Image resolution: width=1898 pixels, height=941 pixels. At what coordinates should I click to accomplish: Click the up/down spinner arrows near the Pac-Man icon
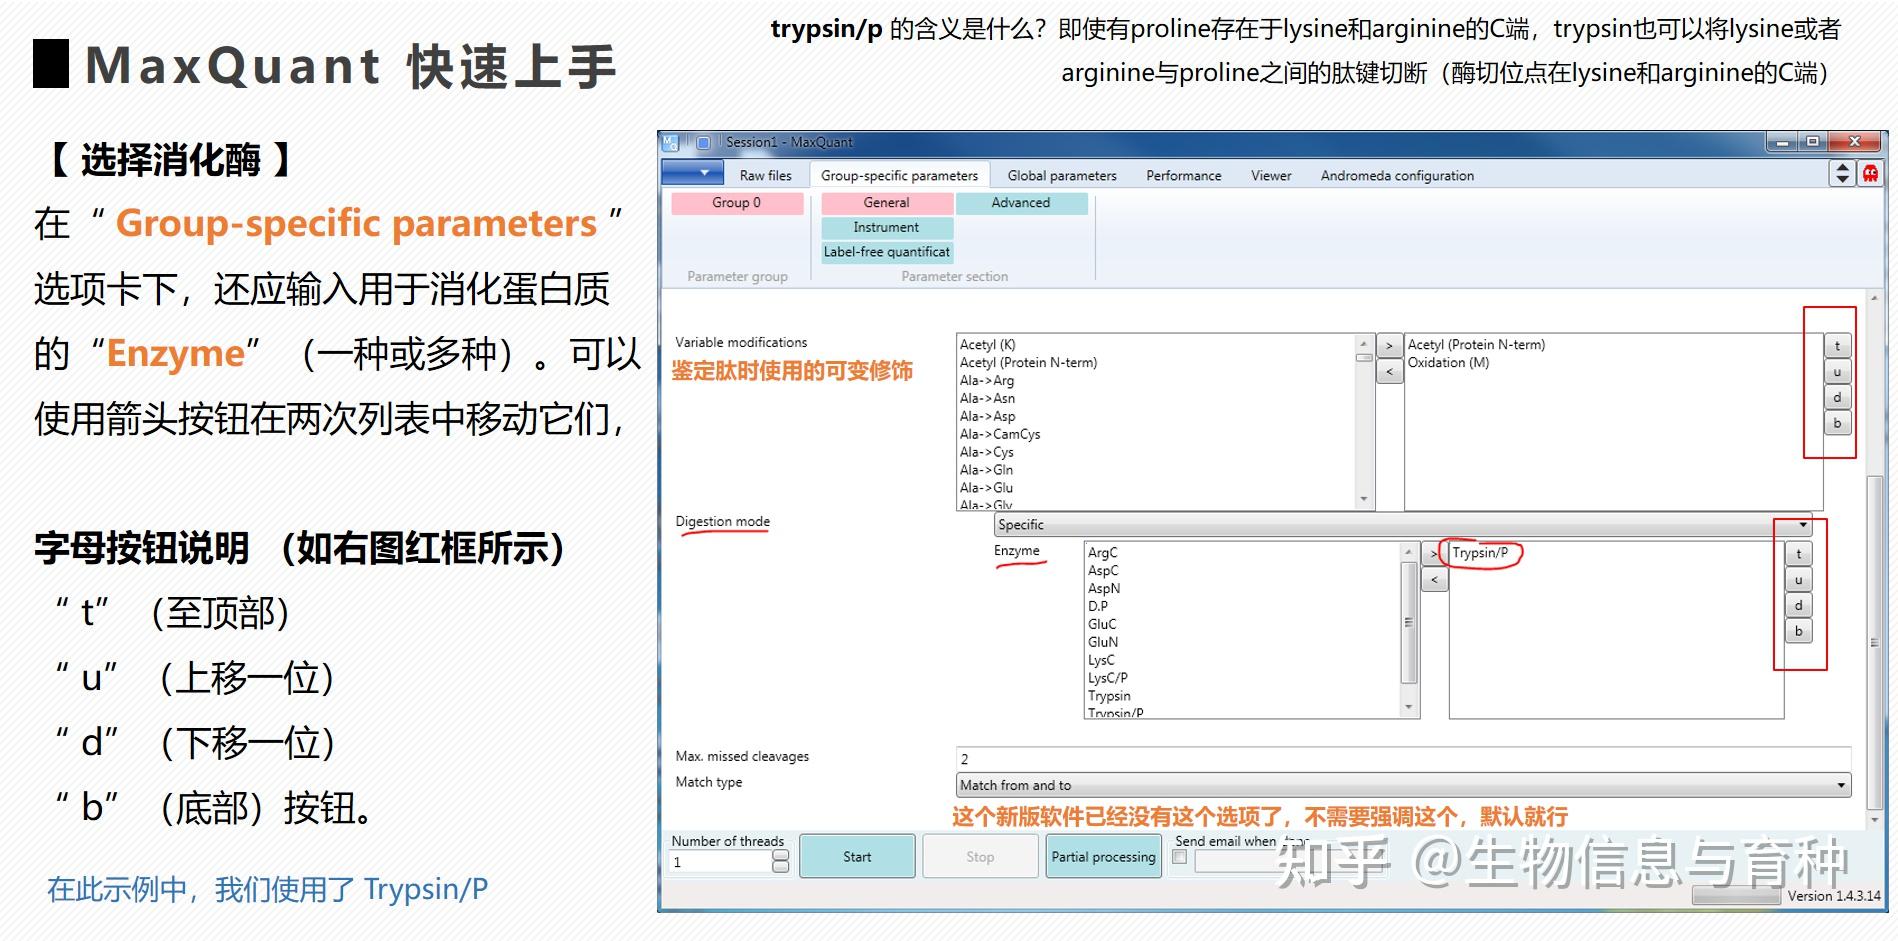tap(1841, 170)
